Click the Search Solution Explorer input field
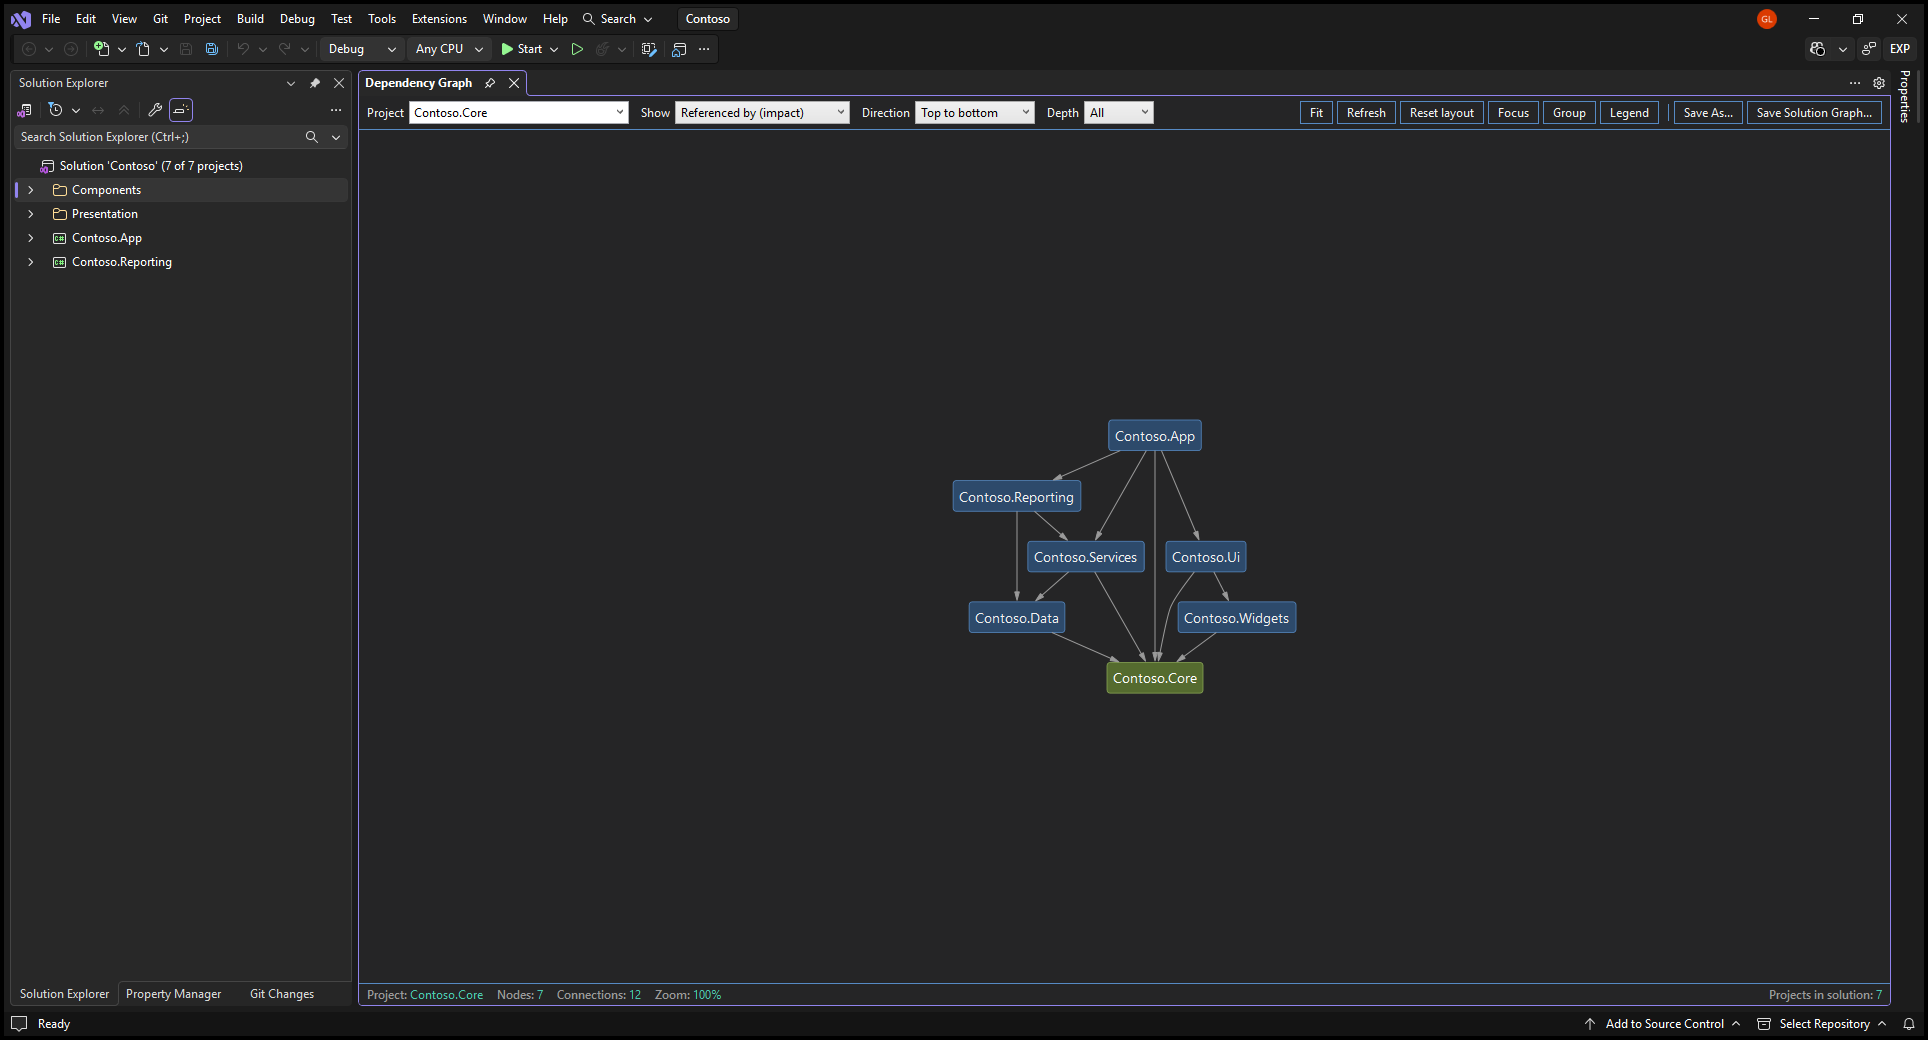Image resolution: width=1928 pixels, height=1040 pixels. point(160,137)
